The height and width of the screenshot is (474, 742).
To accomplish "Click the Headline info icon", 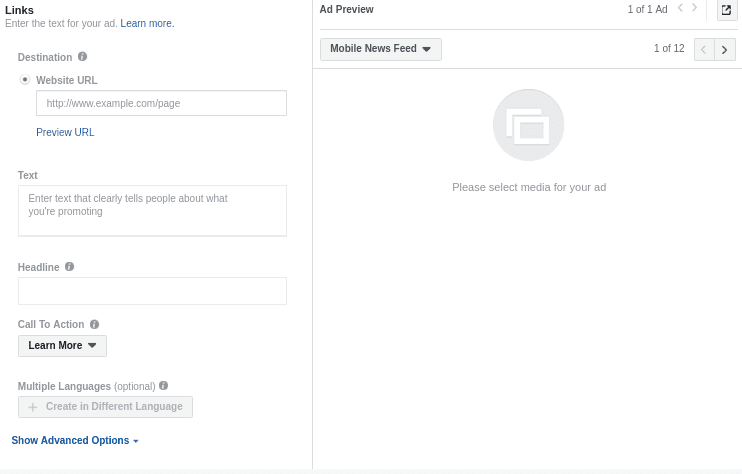I will point(70,267).
